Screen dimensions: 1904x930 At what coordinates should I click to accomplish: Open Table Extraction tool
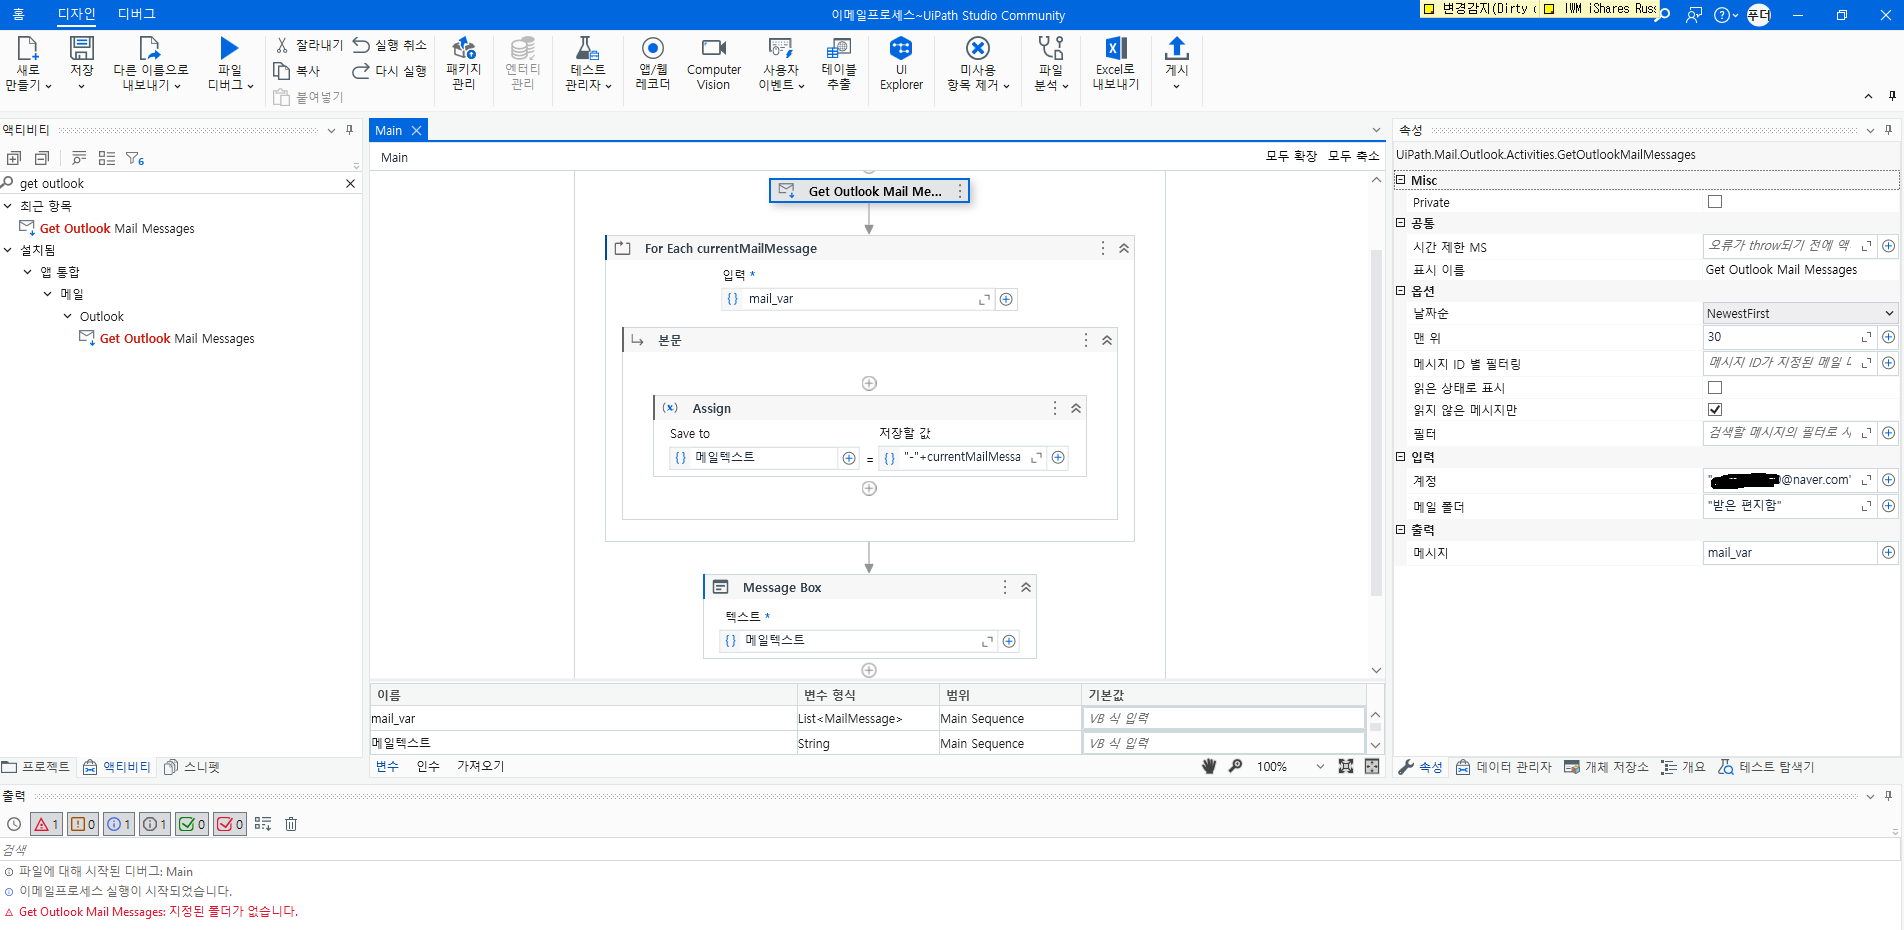[838, 47]
